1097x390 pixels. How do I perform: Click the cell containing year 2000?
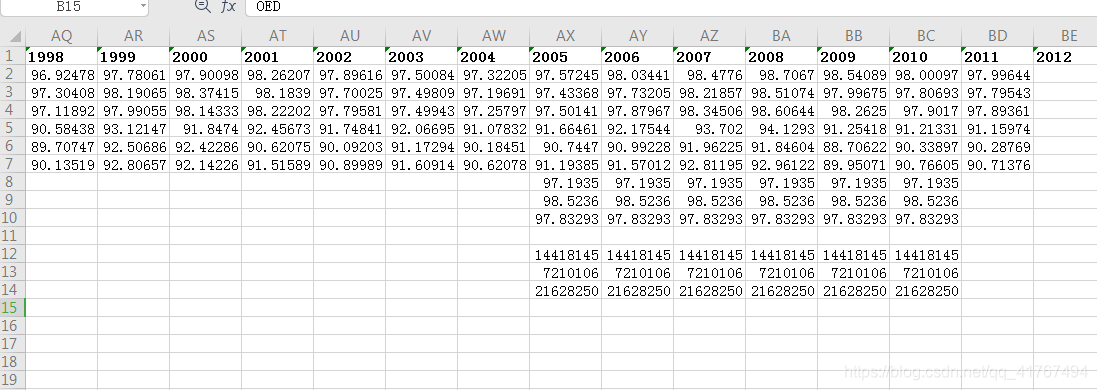coord(206,56)
